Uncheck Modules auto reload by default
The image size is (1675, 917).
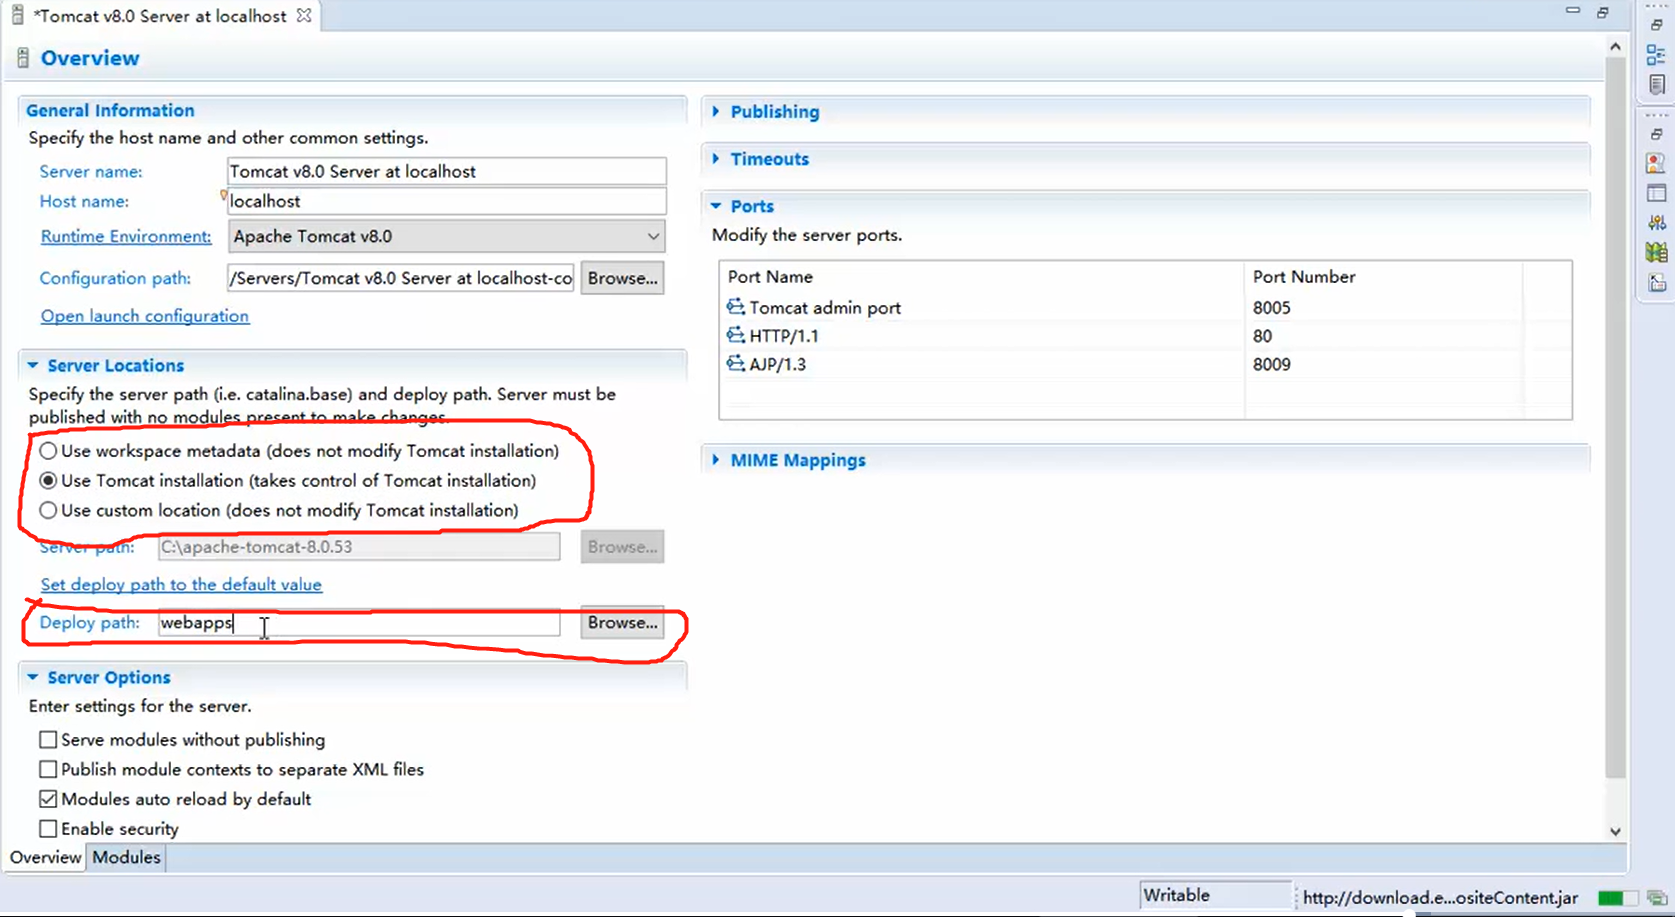[48, 799]
